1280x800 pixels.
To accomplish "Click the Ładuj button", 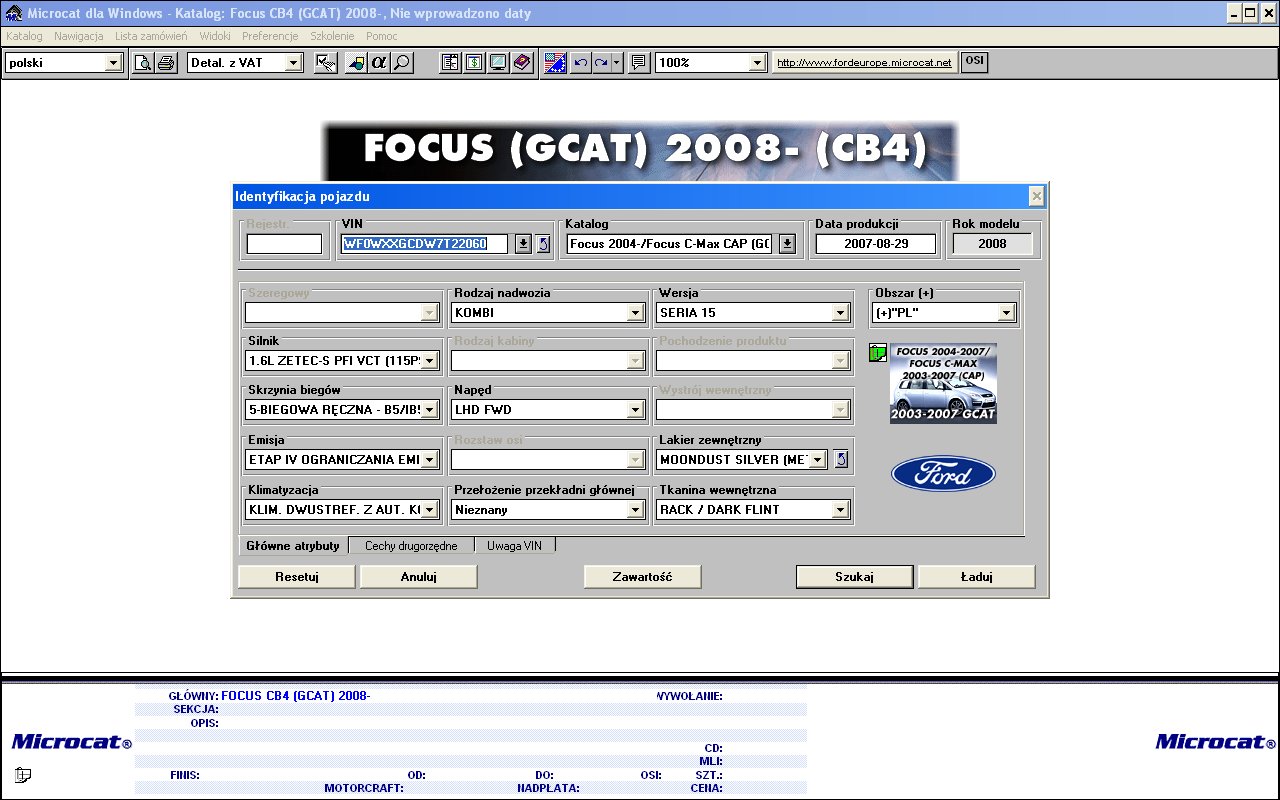I will (x=977, y=577).
